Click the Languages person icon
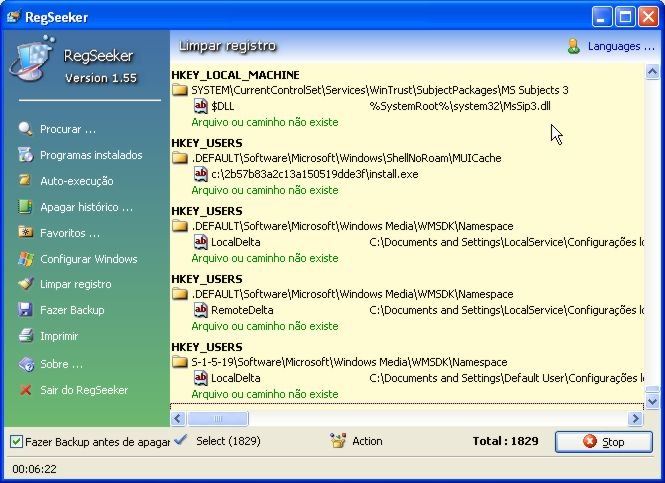Screen dimensions: 665x483 pos(573,46)
